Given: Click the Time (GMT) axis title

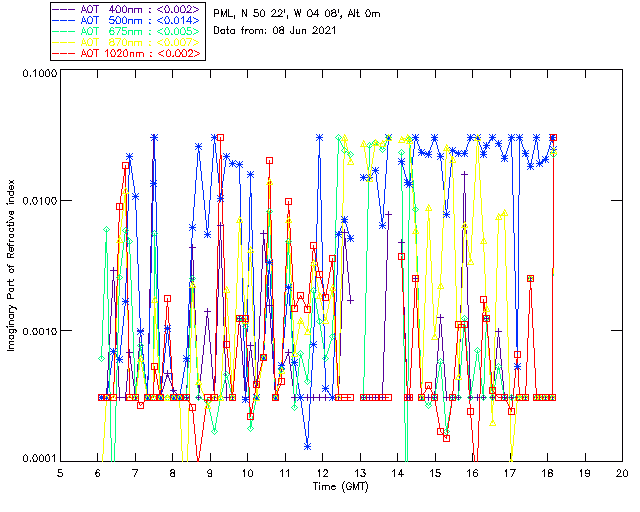Looking at the screenshot, I should click(x=340, y=486).
